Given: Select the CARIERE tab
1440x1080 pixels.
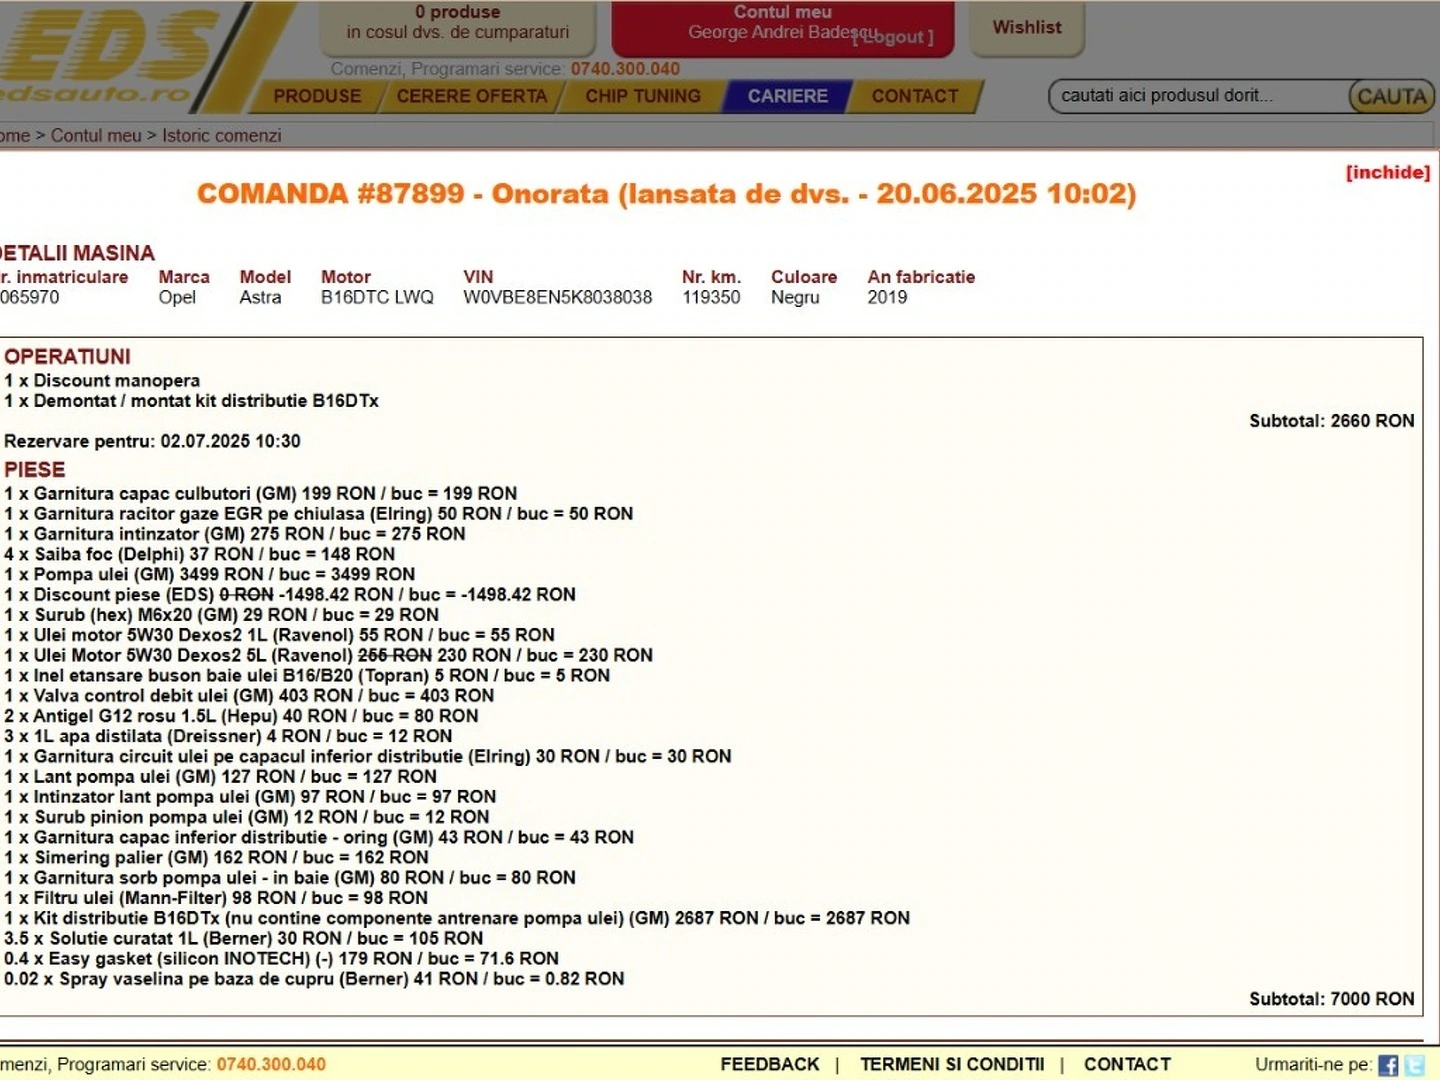Looking at the screenshot, I should coord(788,96).
